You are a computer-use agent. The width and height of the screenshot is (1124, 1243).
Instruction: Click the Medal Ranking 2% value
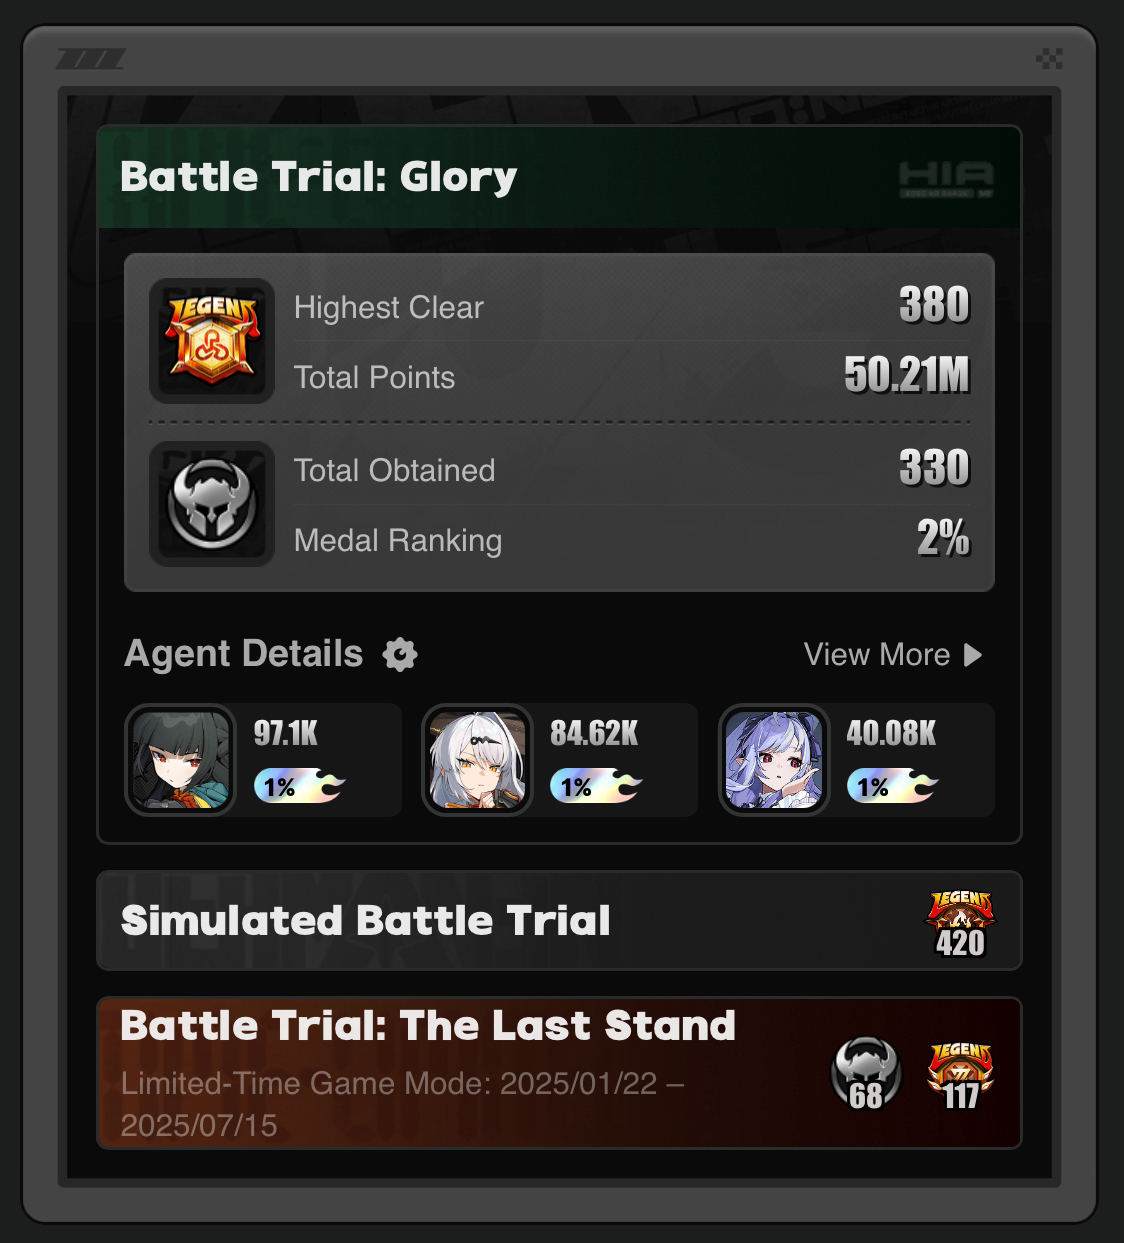point(943,538)
